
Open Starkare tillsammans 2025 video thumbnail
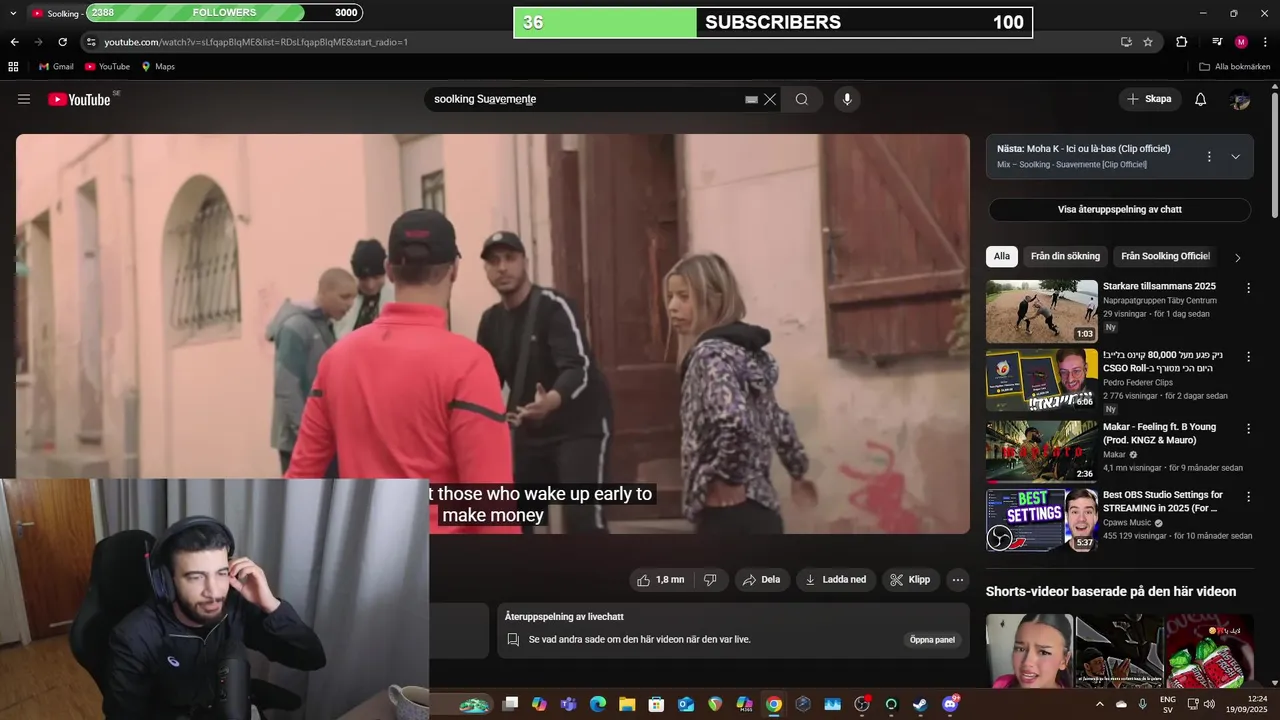[x=1041, y=311]
